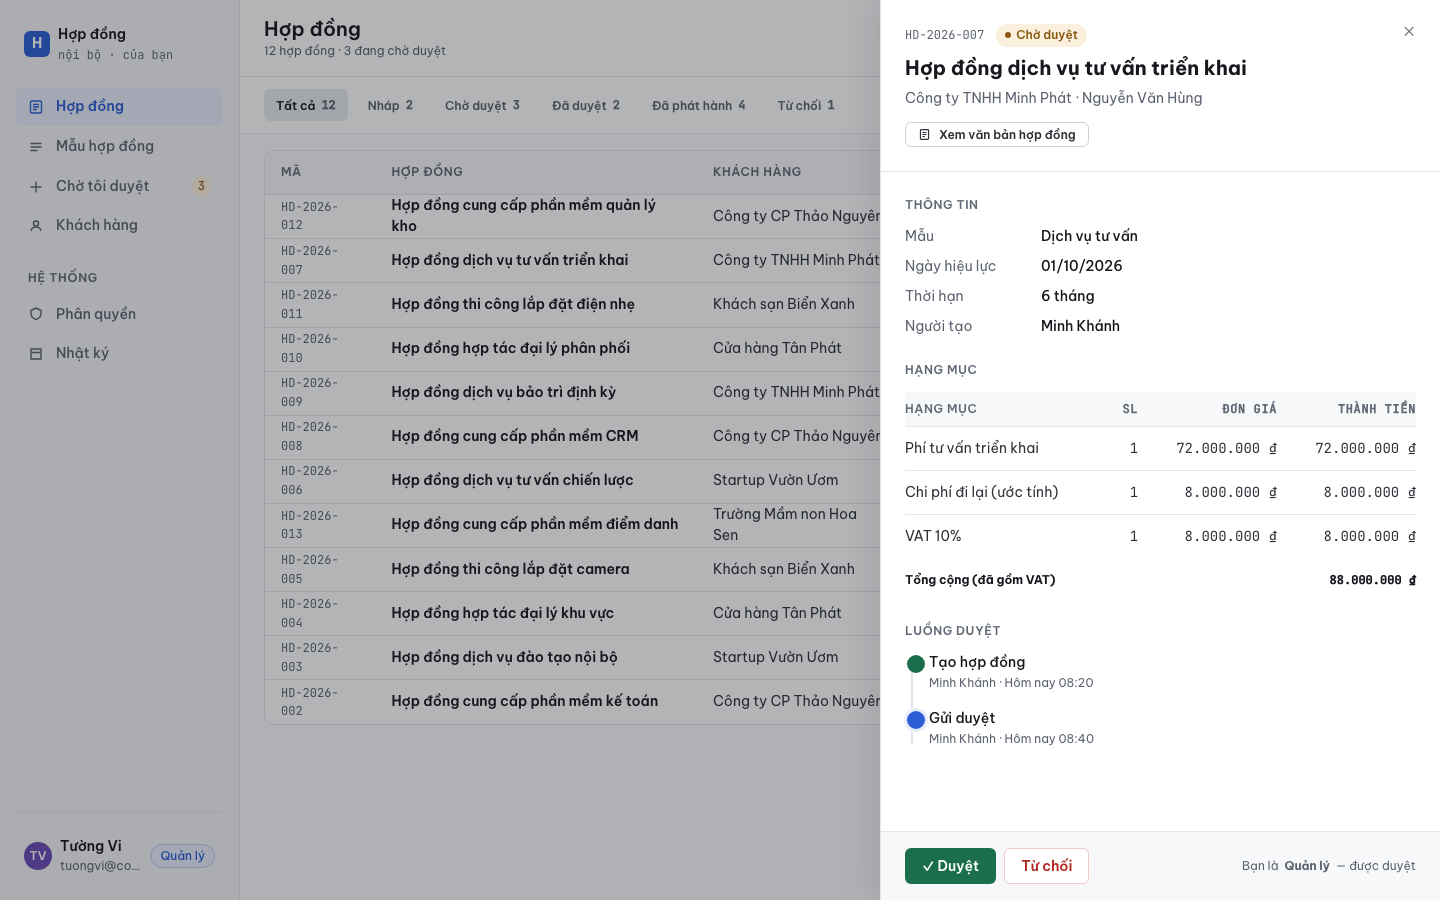Switch to the Nháp tab

point(390,105)
